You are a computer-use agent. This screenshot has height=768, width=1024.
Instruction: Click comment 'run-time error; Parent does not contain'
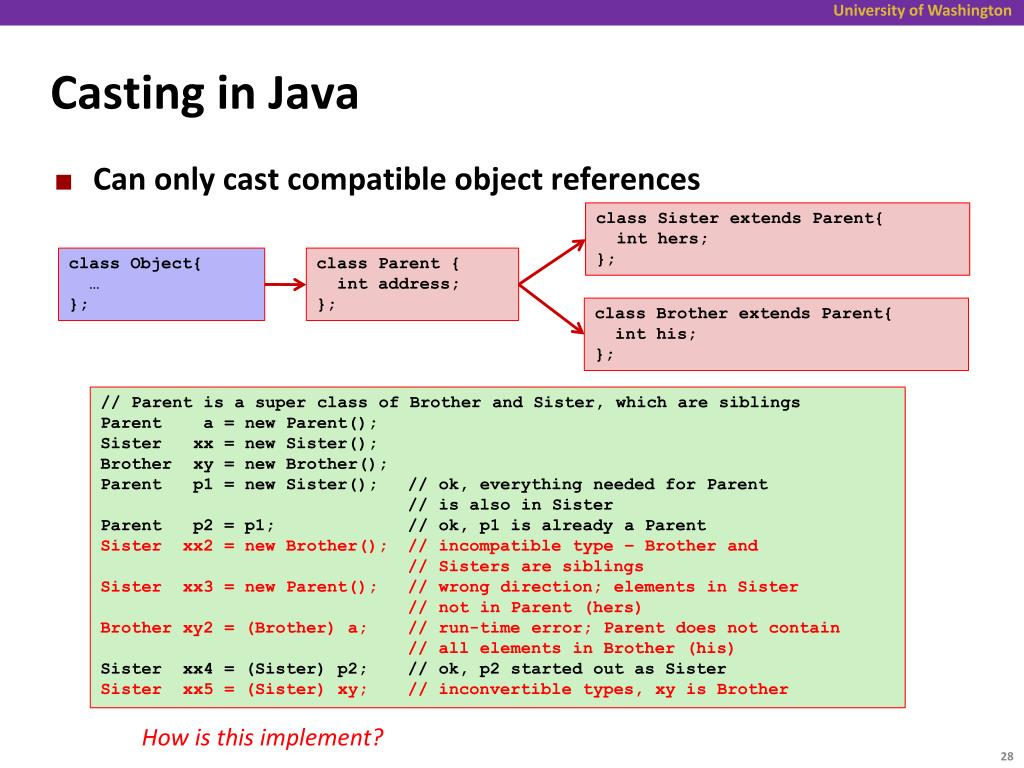[624, 628]
